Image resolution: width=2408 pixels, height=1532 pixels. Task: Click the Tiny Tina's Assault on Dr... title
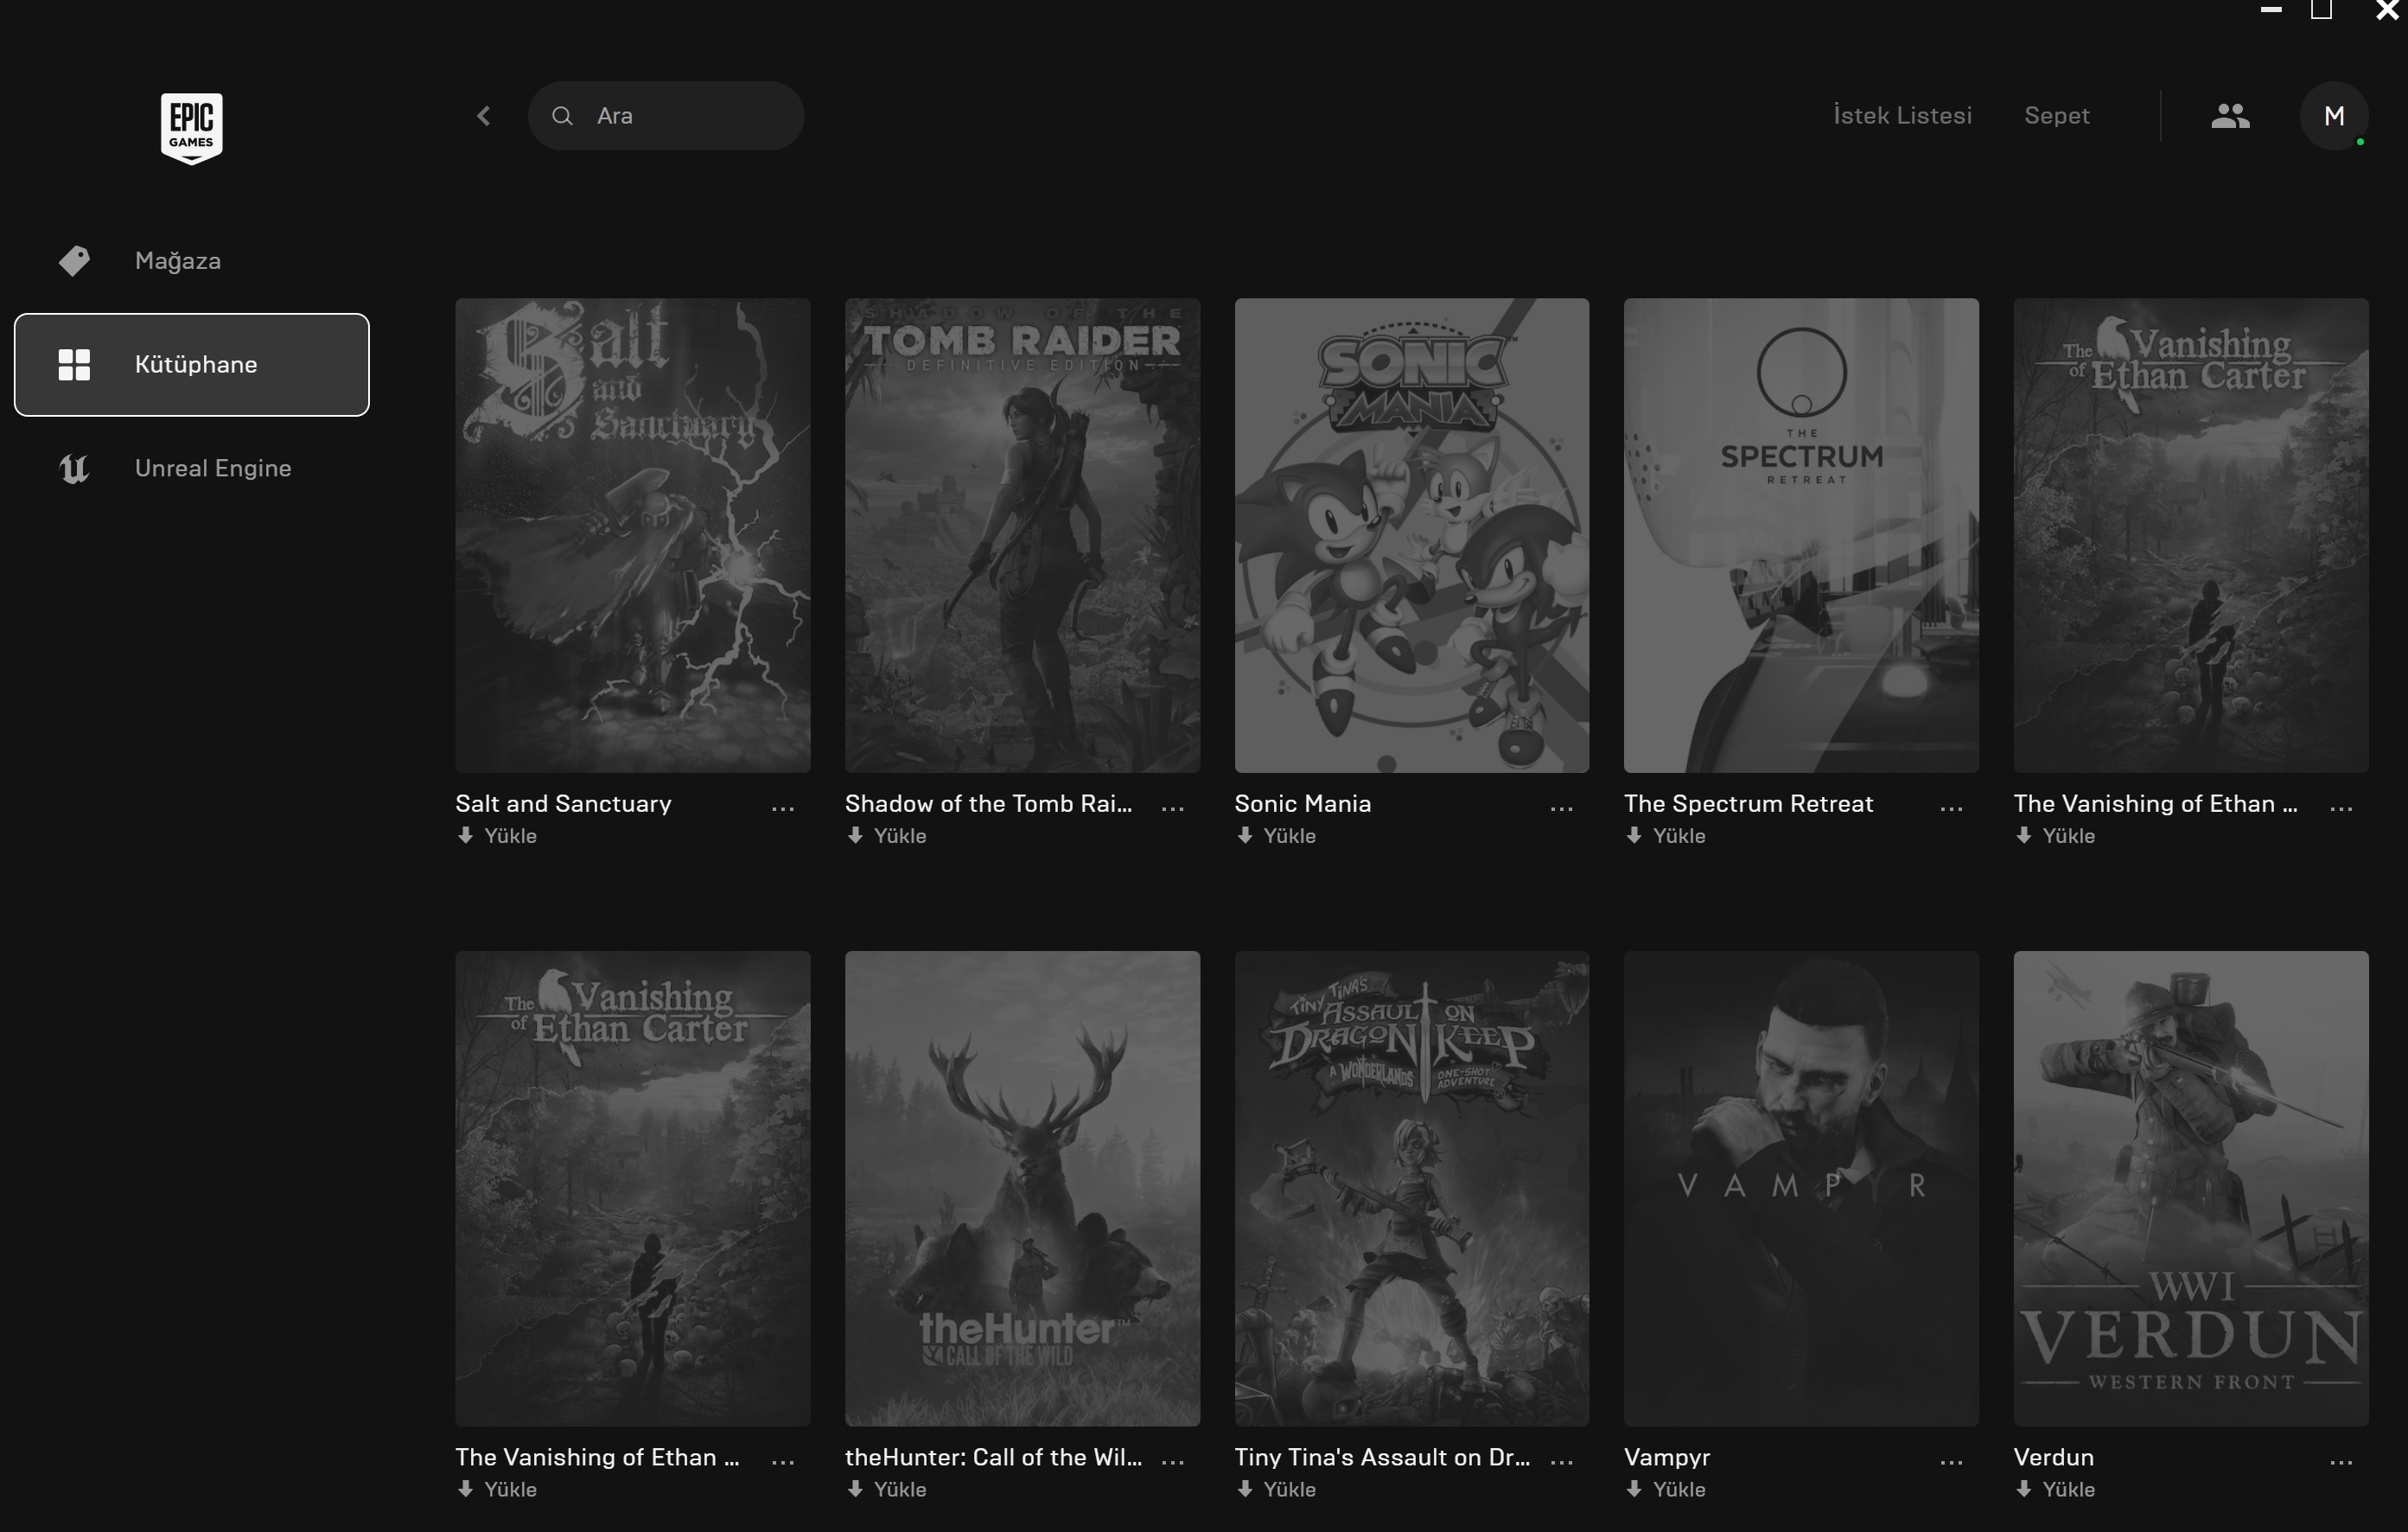[1382, 1458]
